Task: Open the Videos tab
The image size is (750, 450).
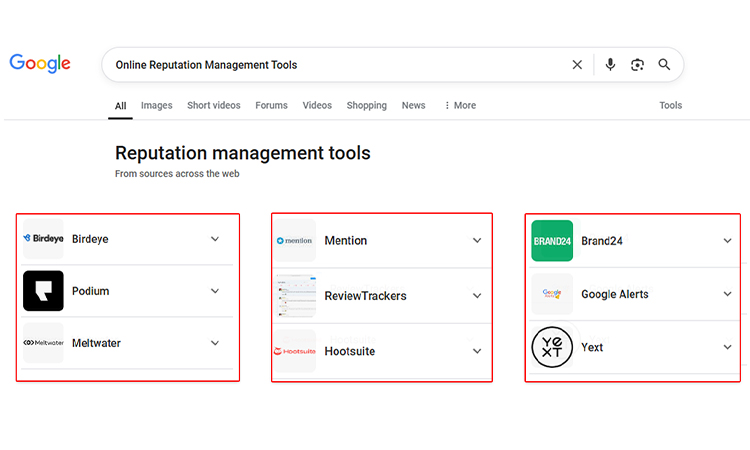Action: 317,105
